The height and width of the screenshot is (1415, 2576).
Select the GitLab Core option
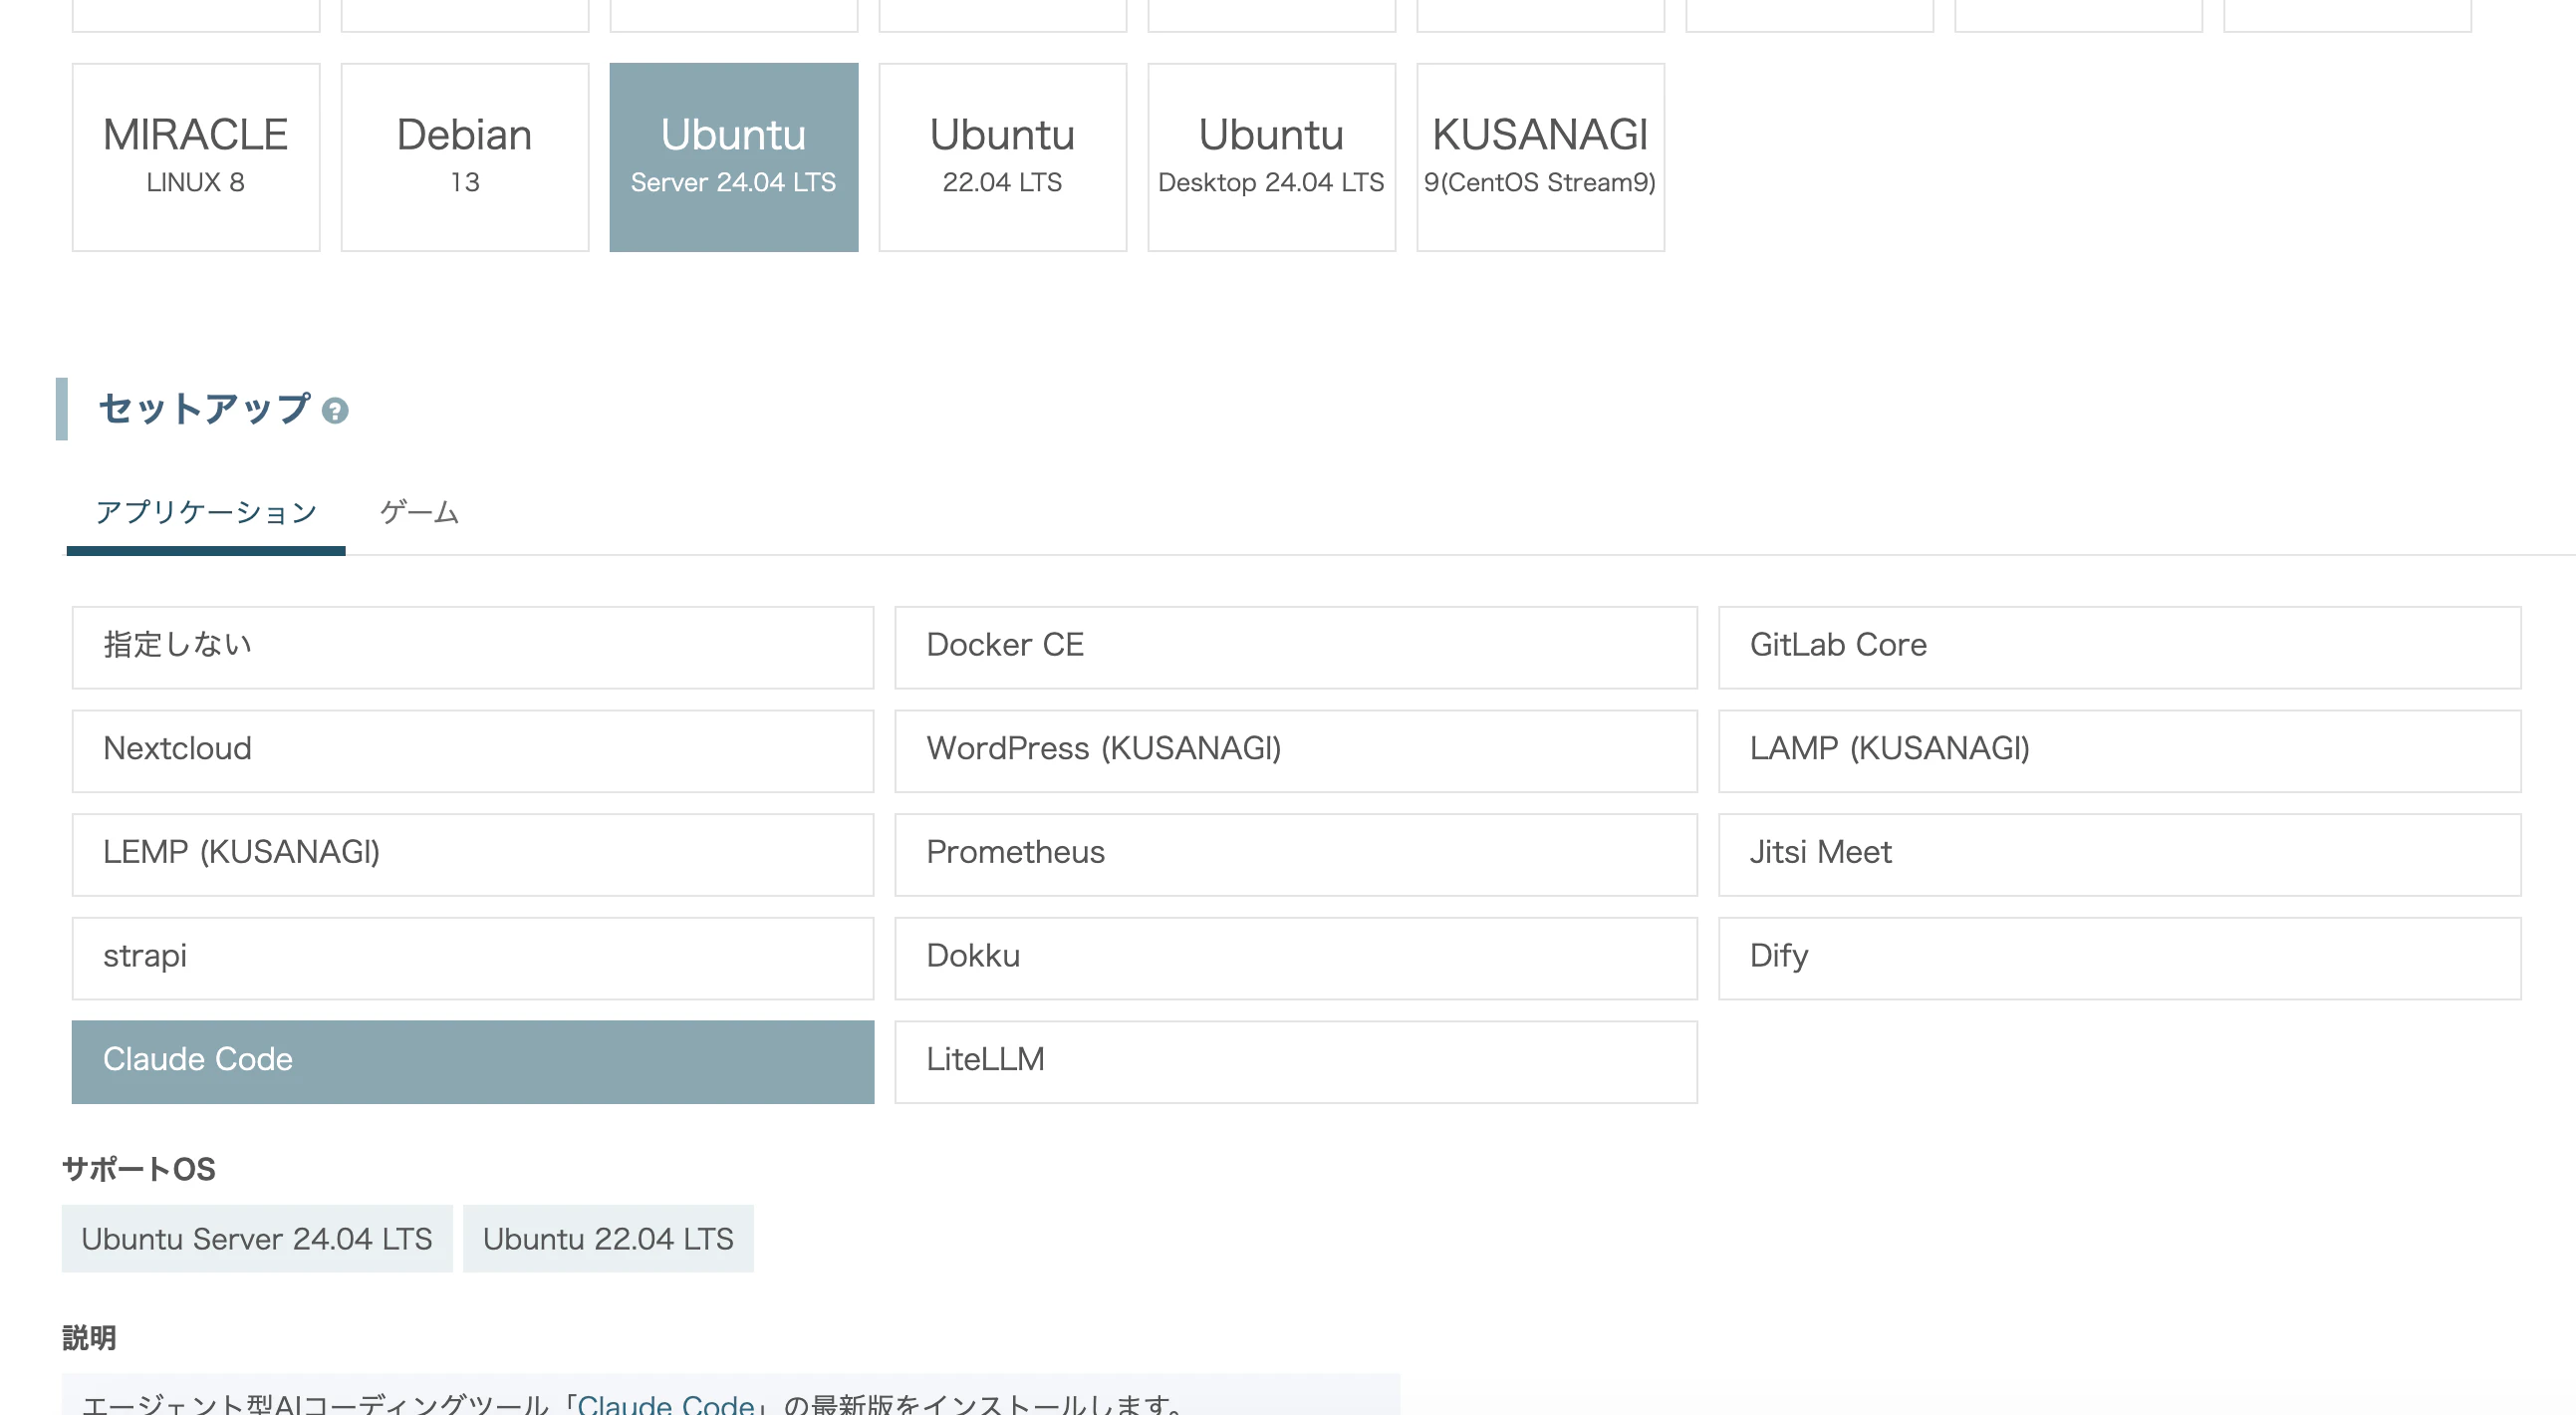click(2120, 647)
